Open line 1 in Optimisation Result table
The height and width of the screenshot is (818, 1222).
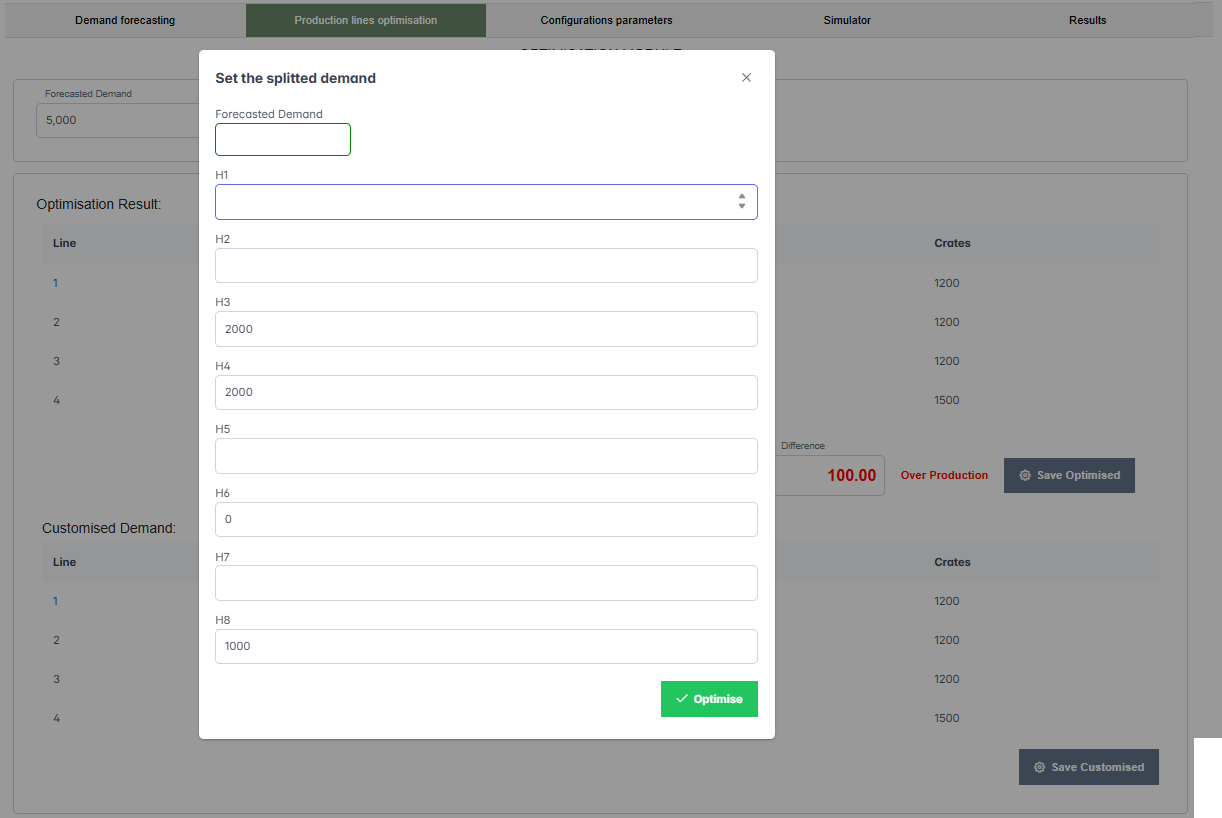tap(55, 283)
